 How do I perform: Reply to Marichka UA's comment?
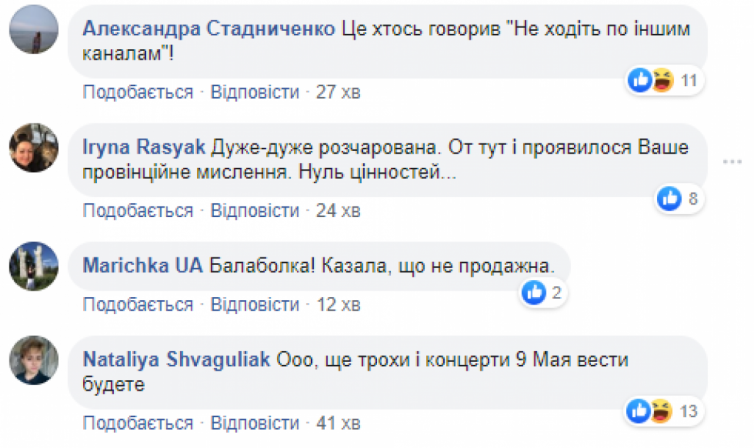(254, 303)
